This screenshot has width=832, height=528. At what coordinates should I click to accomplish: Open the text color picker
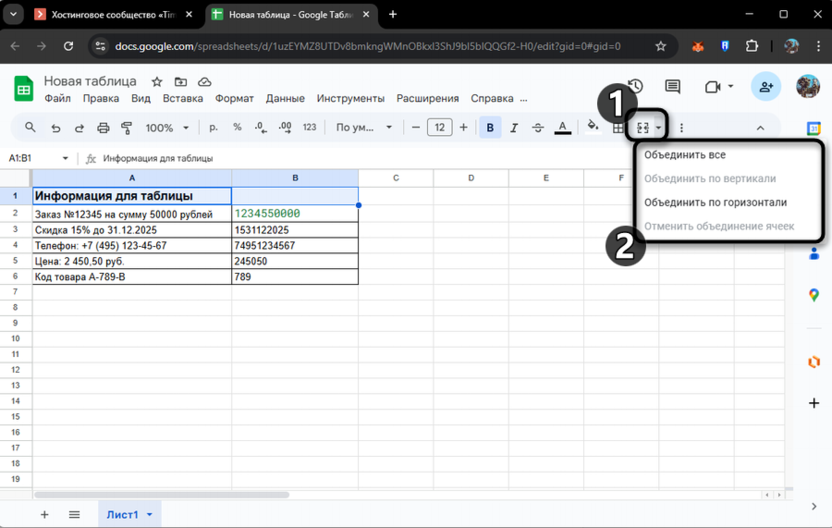click(x=563, y=128)
